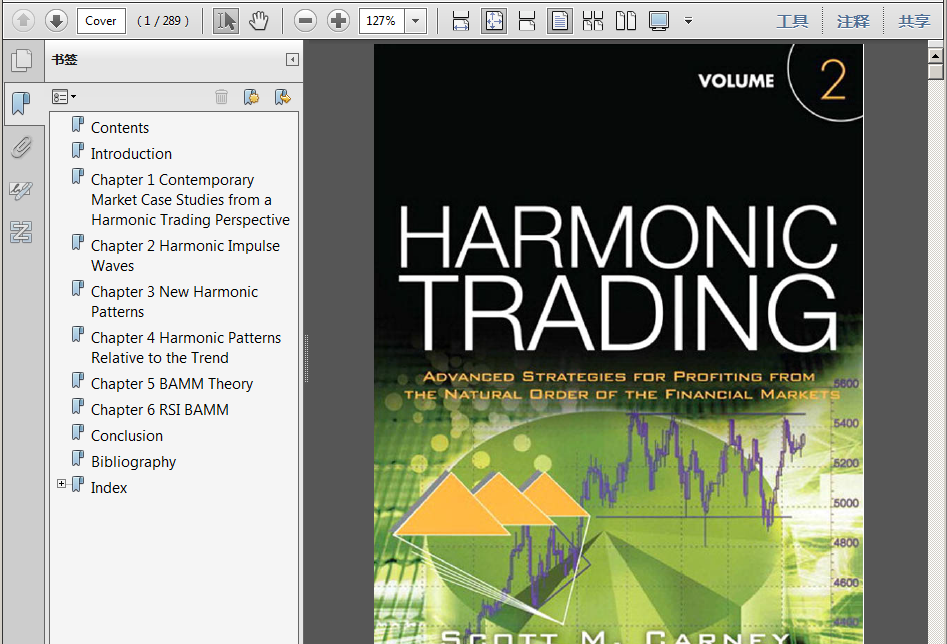The height and width of the screenshot is (644, 947).
Task: Activate the Hand pan tool
Action: [x=259, y=21]
